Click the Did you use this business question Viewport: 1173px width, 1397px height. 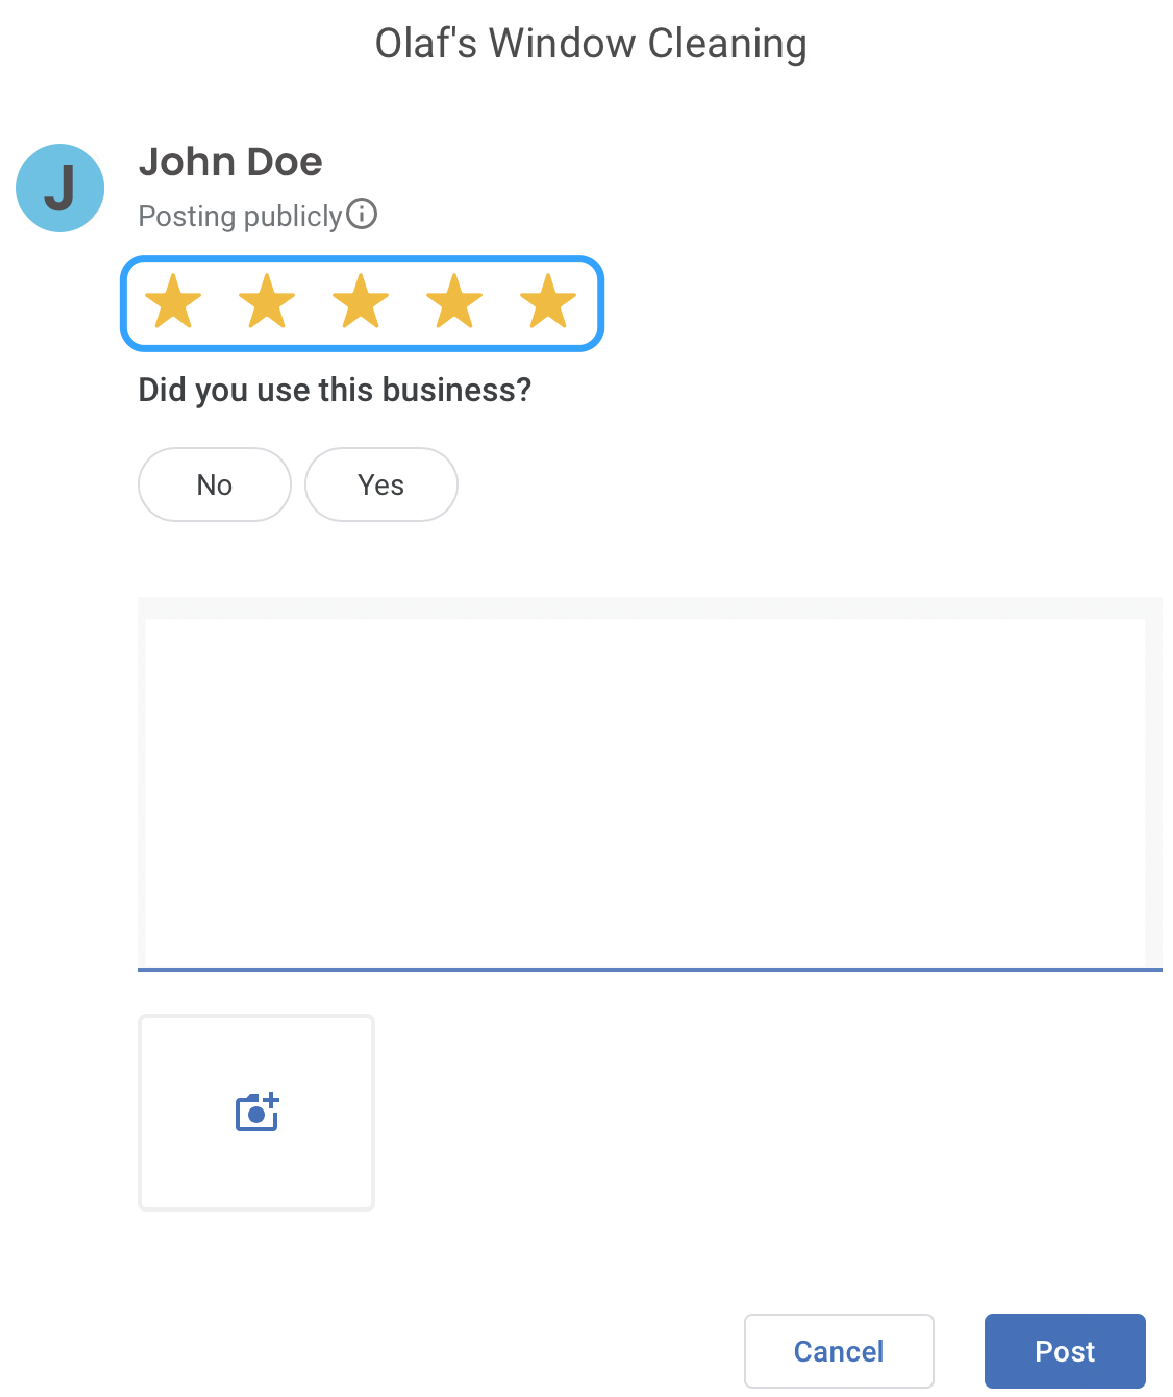[335, 390]
